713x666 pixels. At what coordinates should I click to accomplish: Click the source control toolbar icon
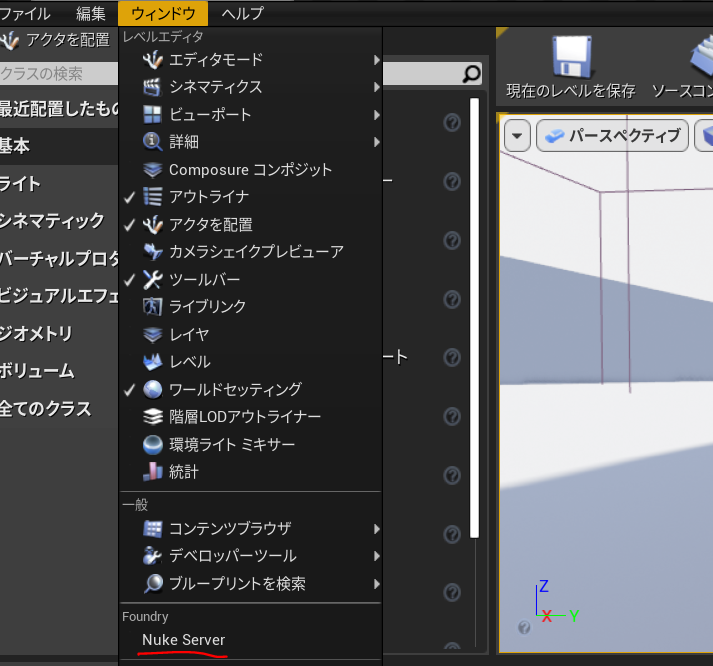(701, 57)
